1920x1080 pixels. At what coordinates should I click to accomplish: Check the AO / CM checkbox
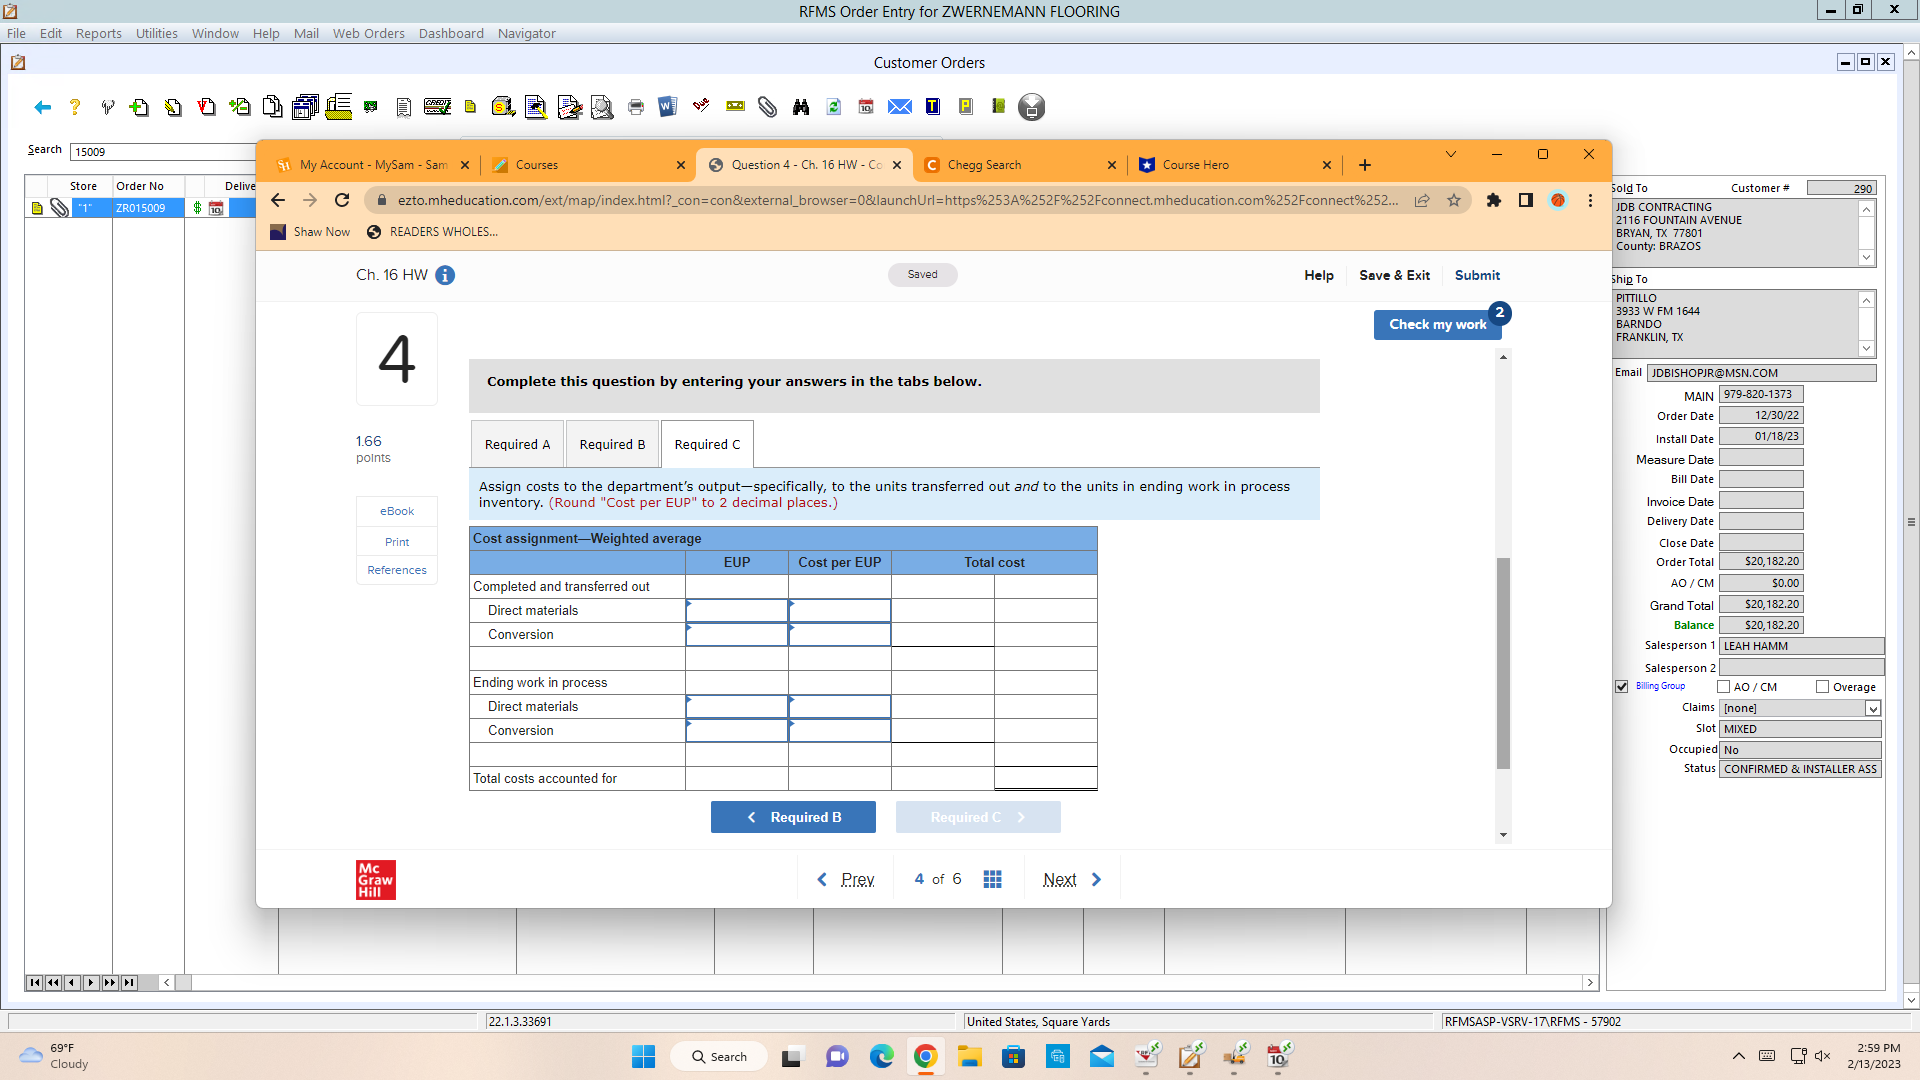coord(1724,687)
